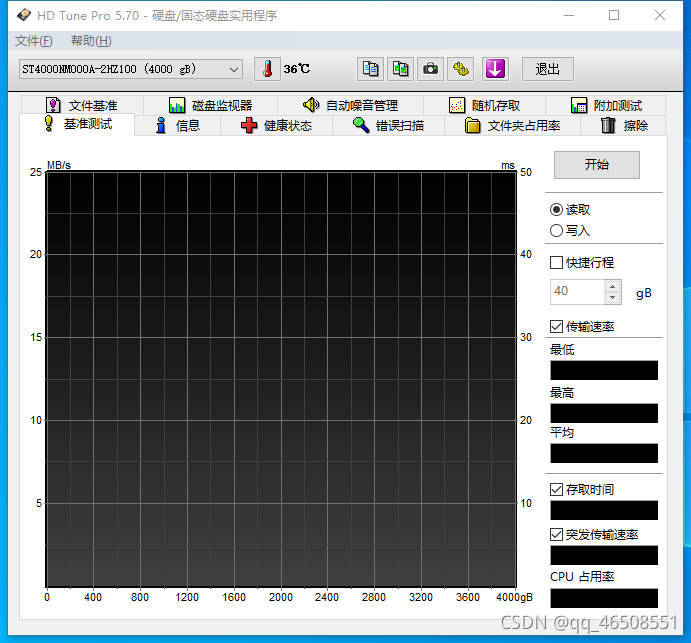Copy screenshot to clipboard icon
This screenshot has width=691, height=643.
pyautogui.click(x=400, y=69)
